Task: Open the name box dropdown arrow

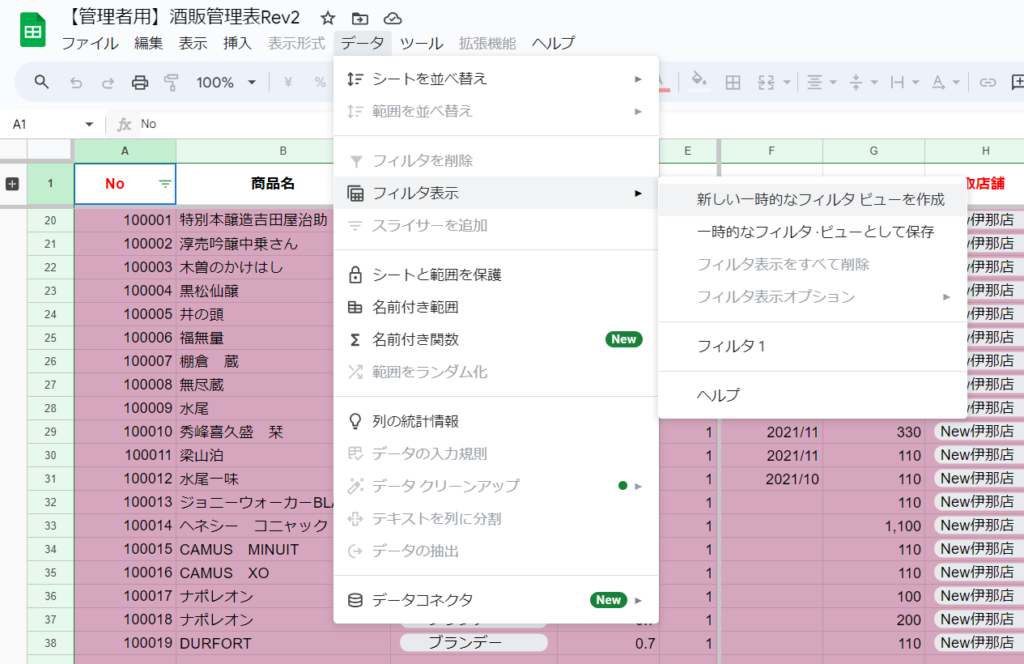Action: (x=89, y=124)
